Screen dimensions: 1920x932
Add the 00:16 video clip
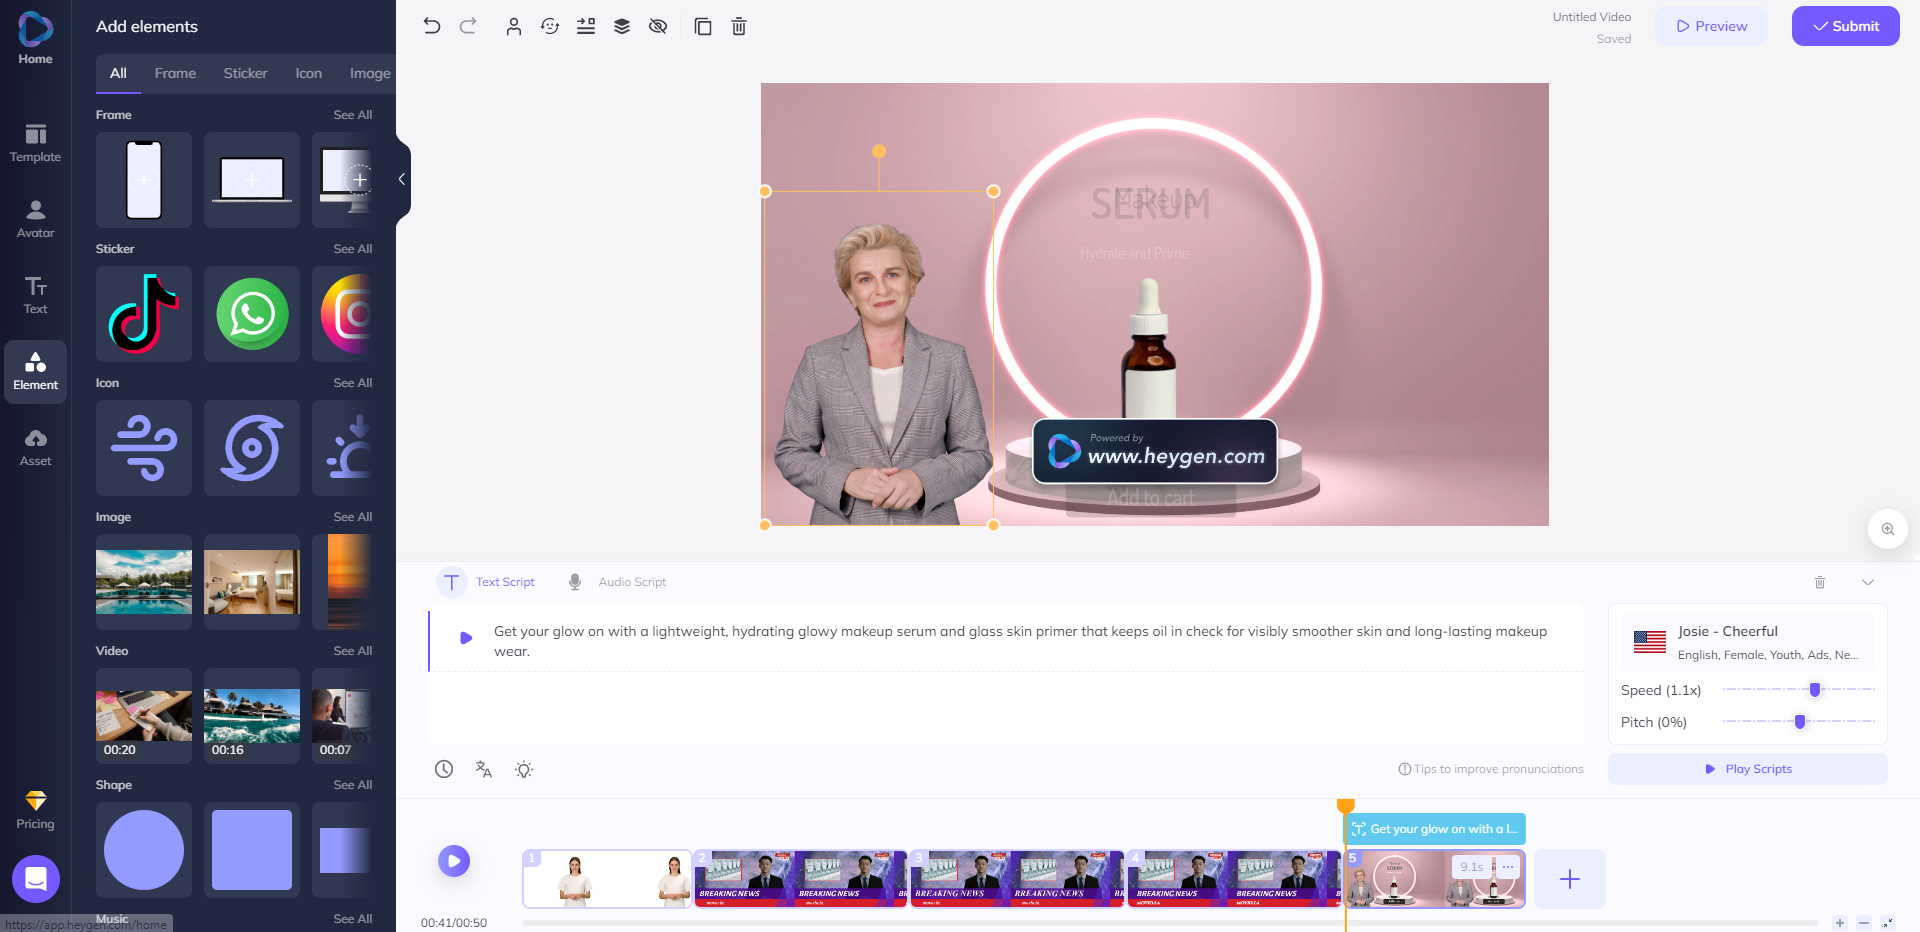[x=252, y=716]
